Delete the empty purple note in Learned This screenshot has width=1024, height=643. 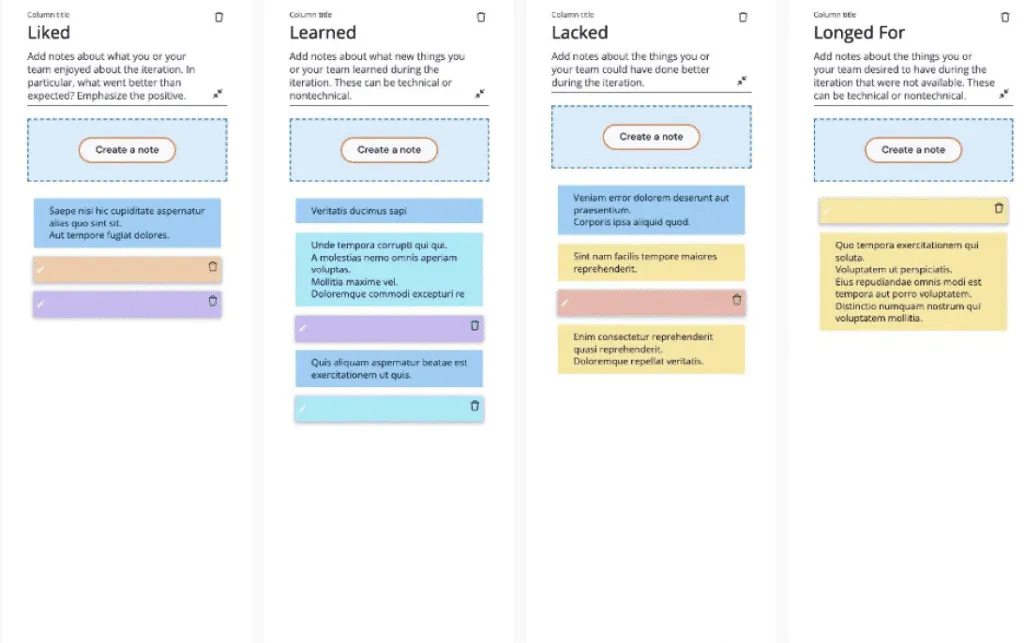pos(475,325)
